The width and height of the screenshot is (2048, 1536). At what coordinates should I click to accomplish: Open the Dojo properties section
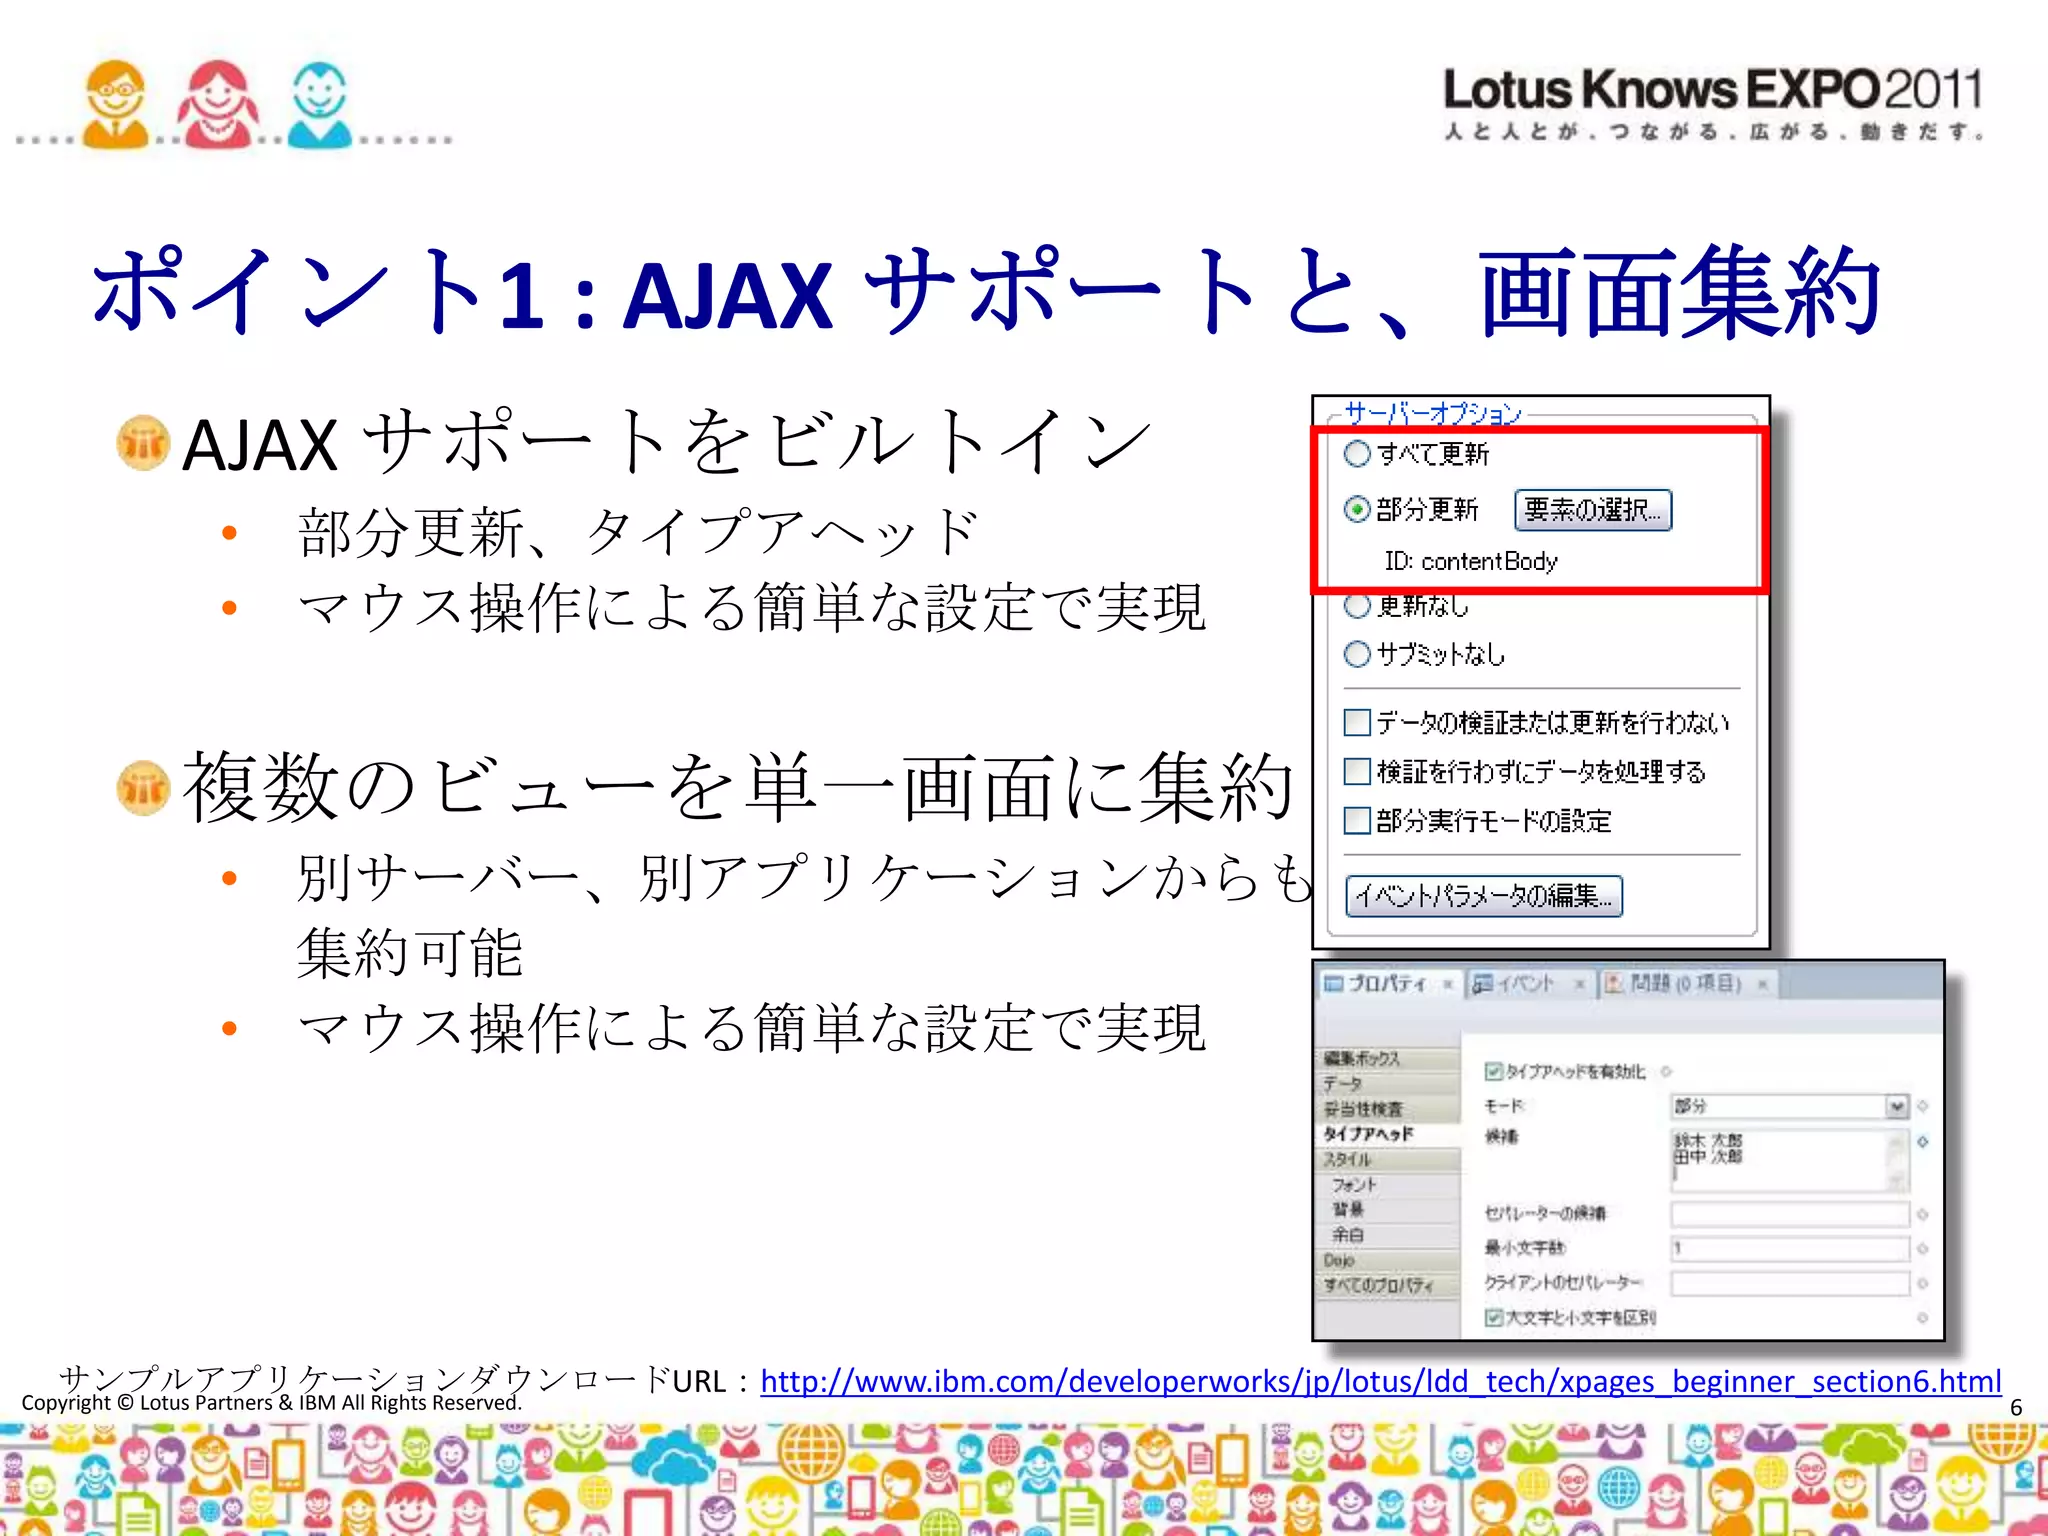[1390, 1260]
